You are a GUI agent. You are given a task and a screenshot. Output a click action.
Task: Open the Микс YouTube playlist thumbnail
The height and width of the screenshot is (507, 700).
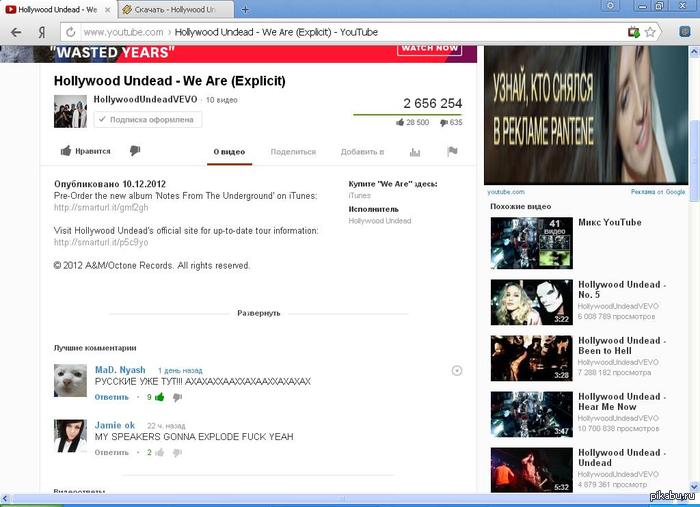(x=531, y=243)
